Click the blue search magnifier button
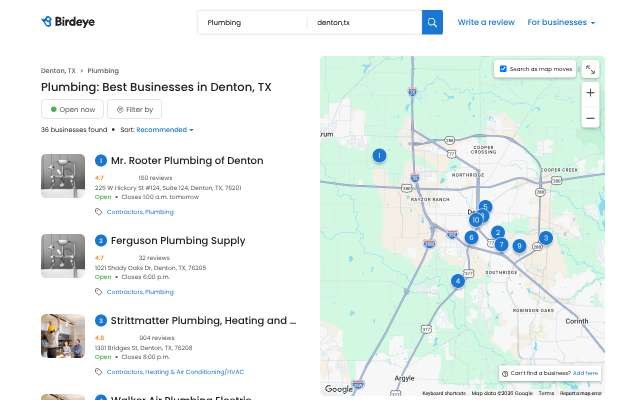Viewport: 640px width, 400px height. (432, 22)
